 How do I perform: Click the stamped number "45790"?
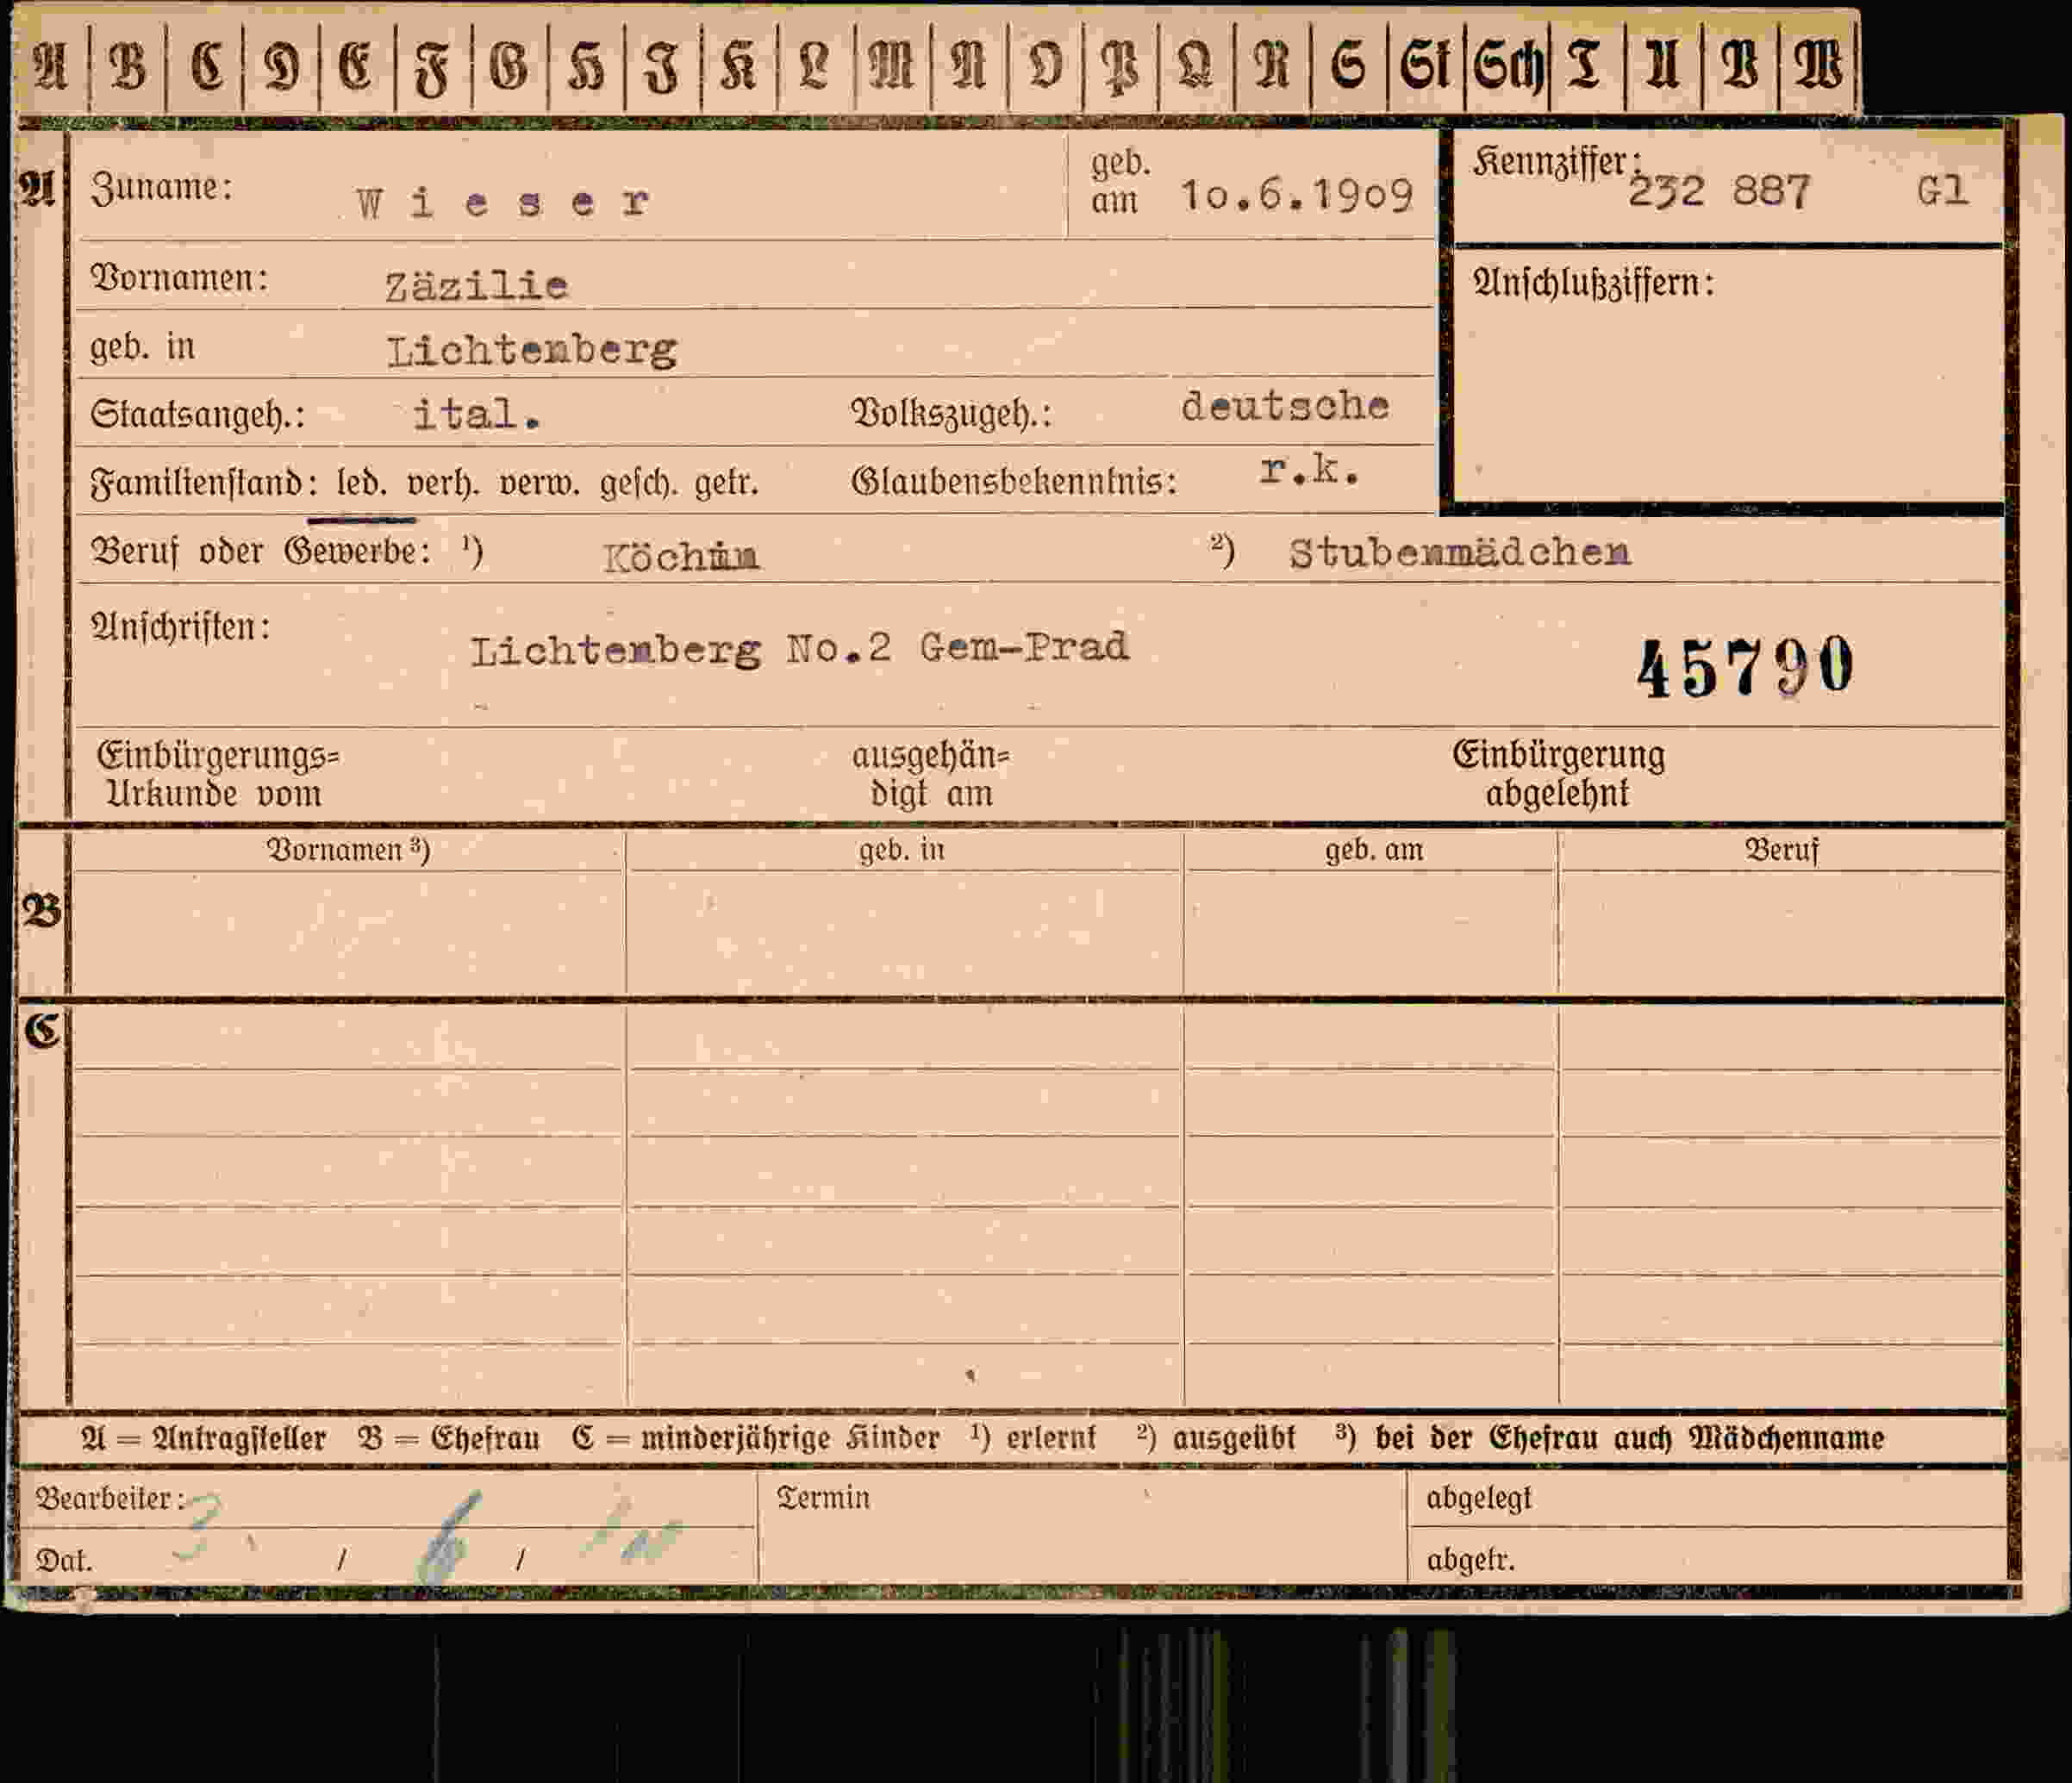tap(1745, 668)
